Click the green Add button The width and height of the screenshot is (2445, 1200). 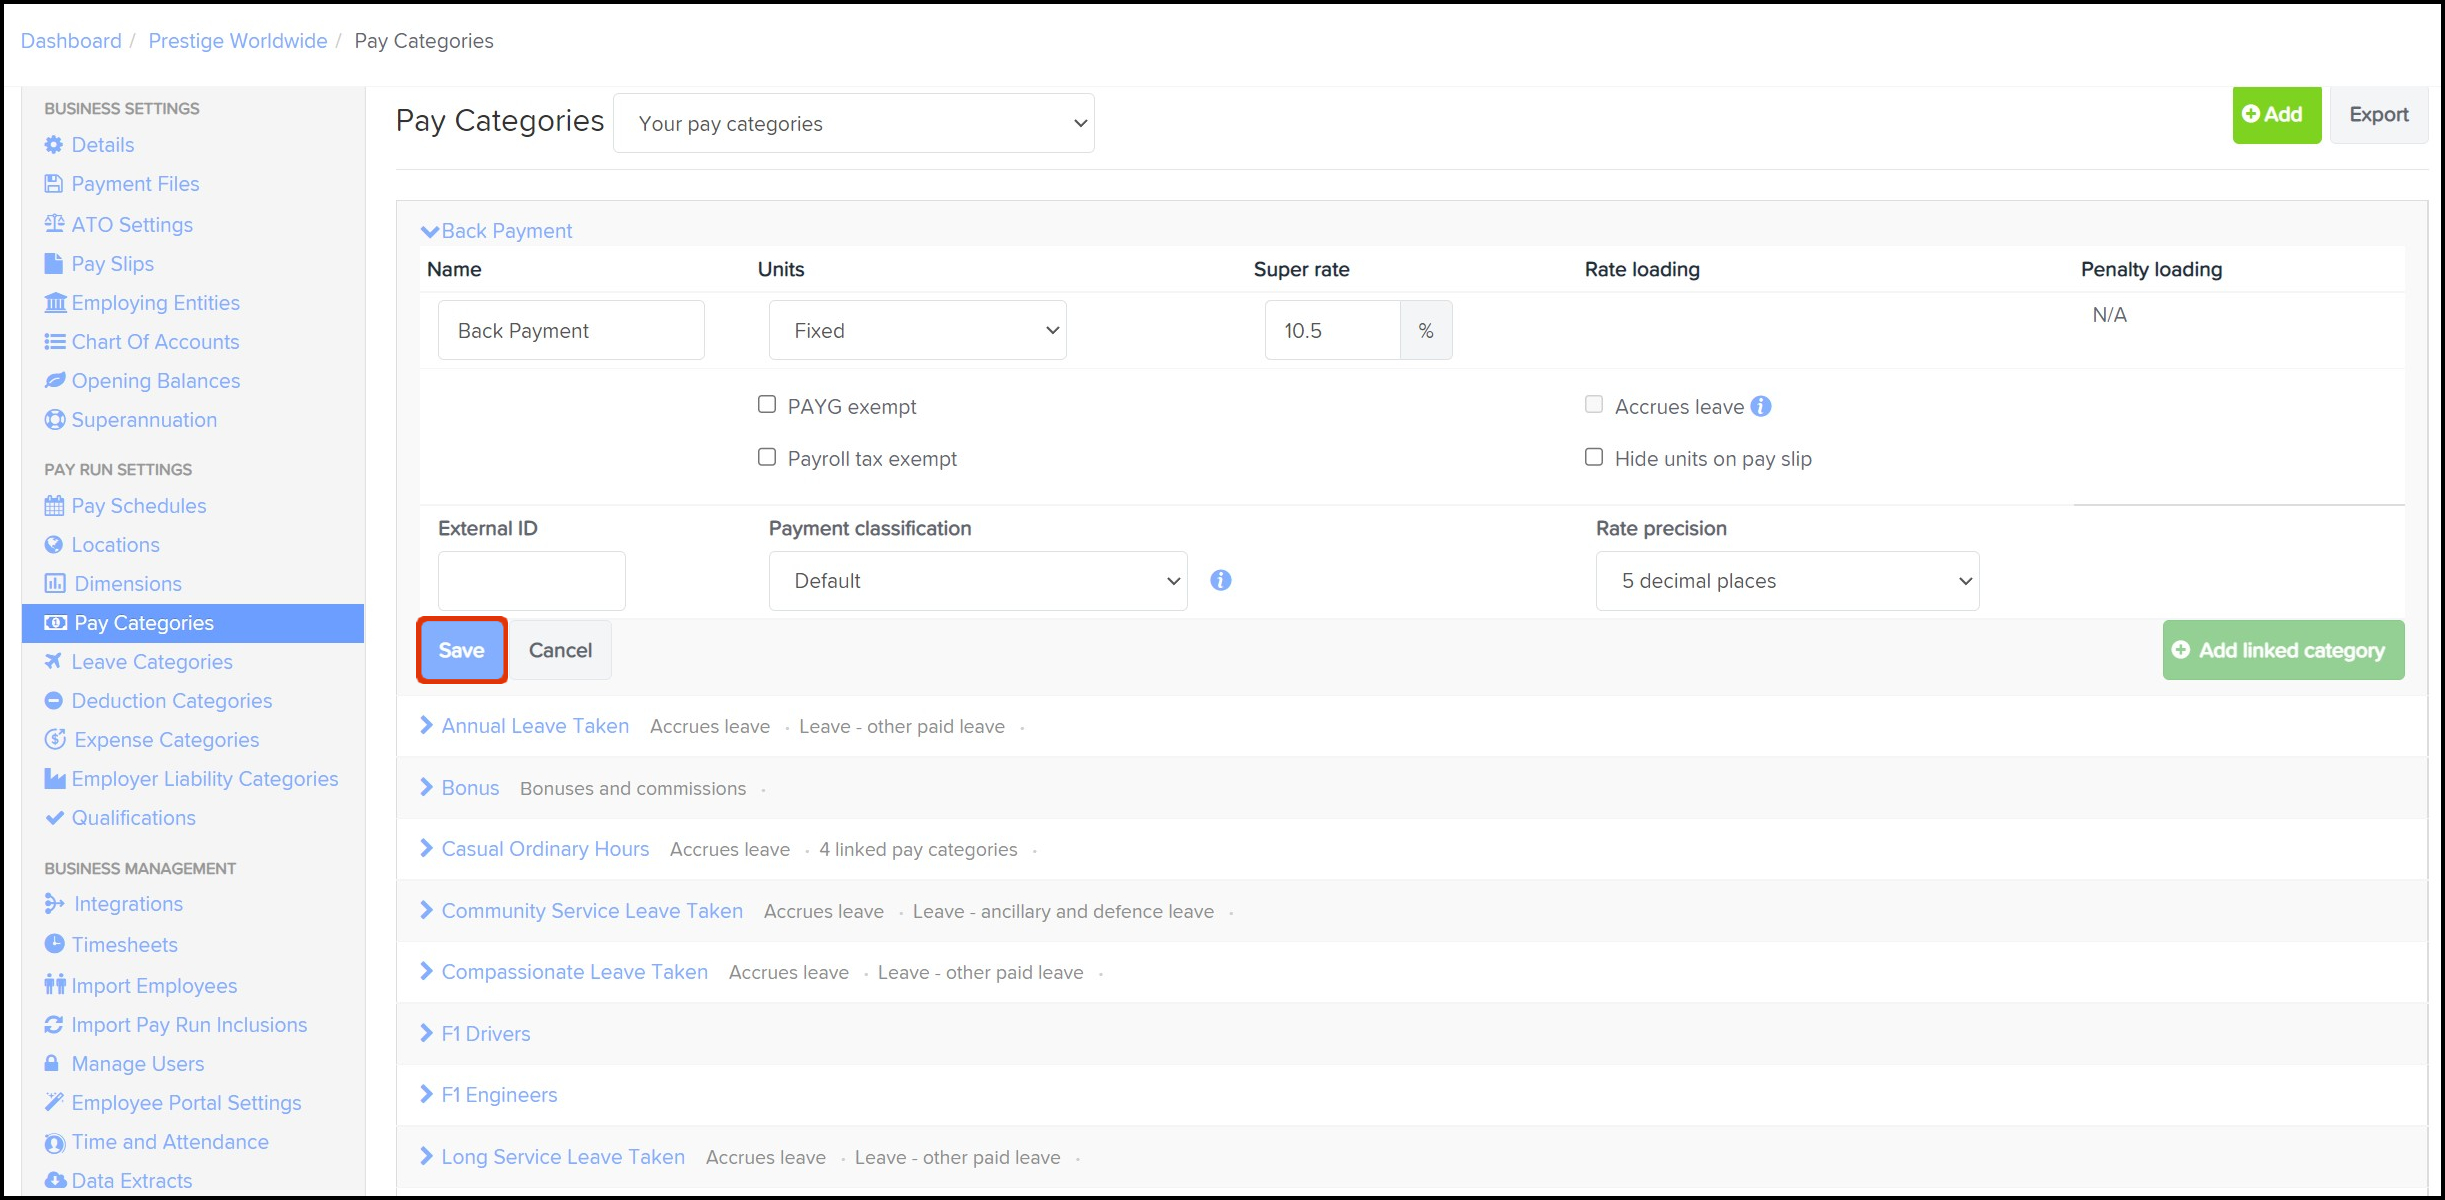point(2275,115)
